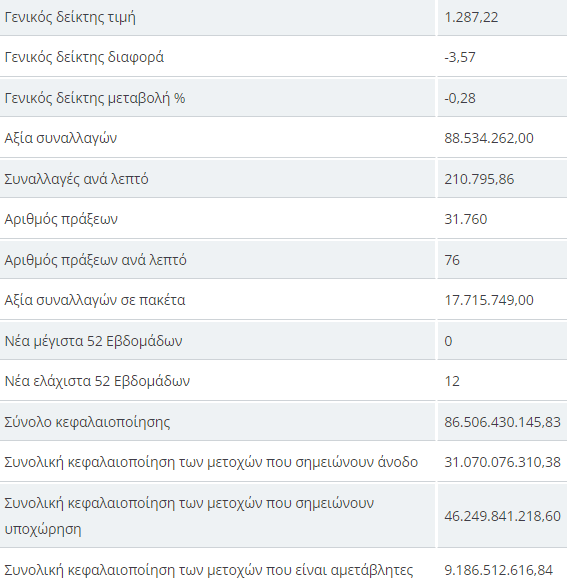
Task: Select the -3,57 difference value
Action: pyautogui.click(x=460, y=57)
